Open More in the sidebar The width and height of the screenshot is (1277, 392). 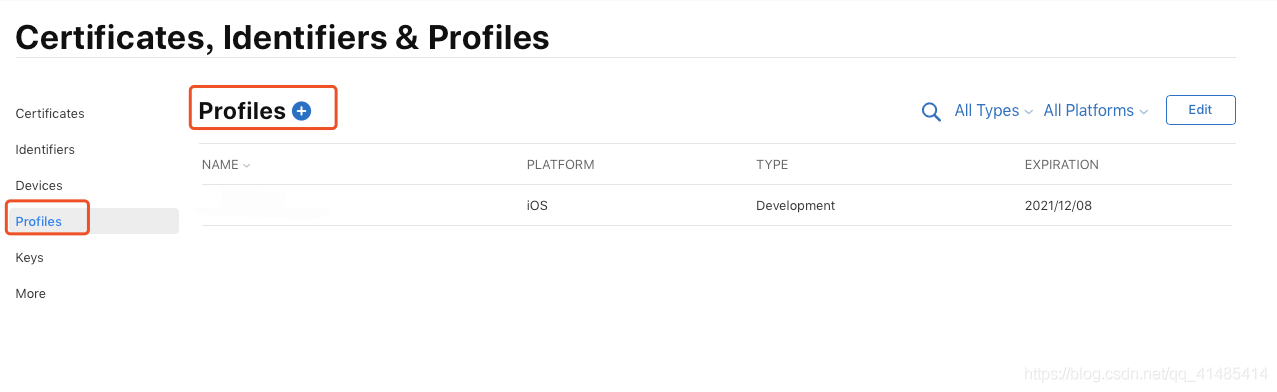click(x=30, y=294)
